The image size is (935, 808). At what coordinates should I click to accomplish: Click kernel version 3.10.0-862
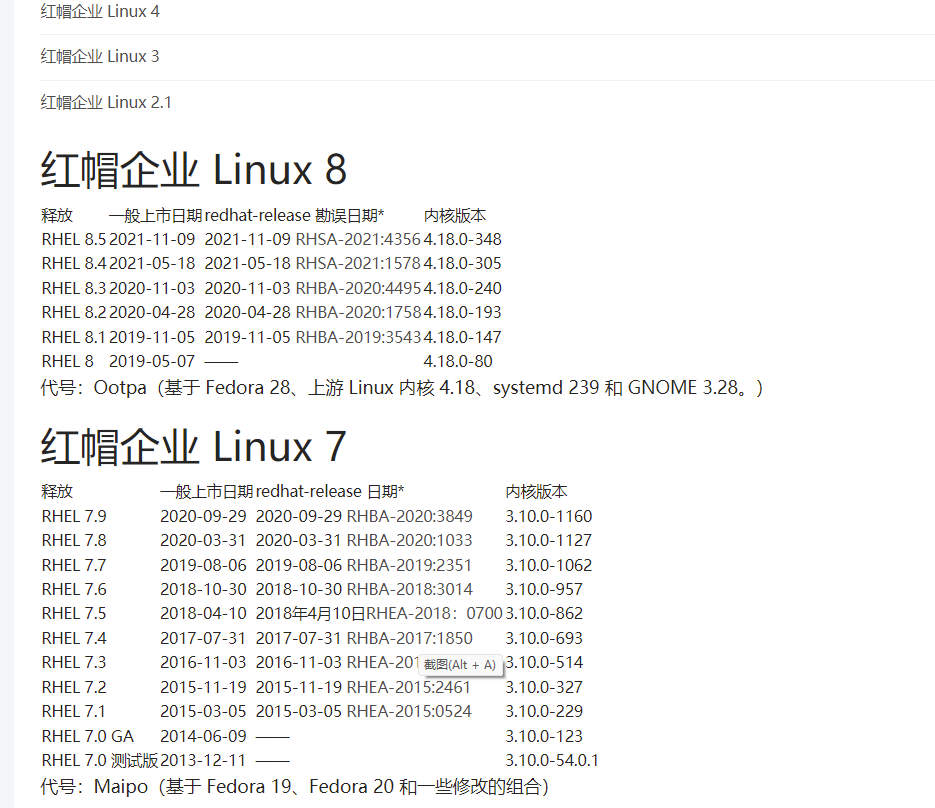(x=544, y=614)
